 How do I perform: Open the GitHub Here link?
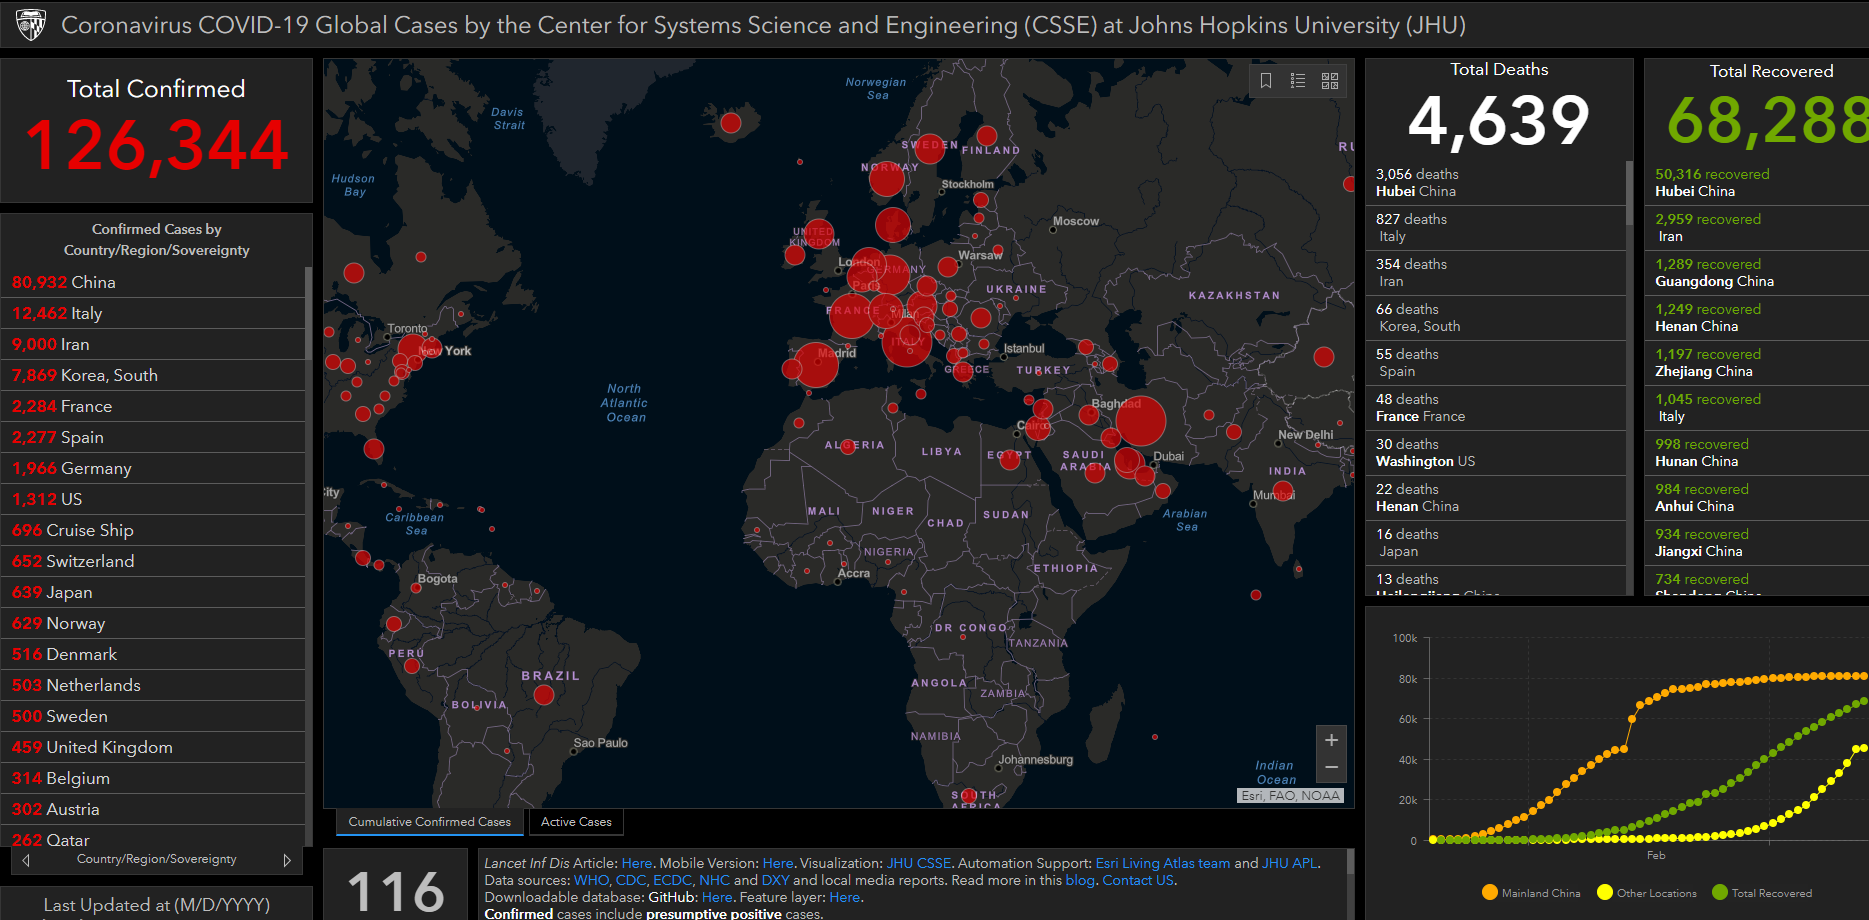pos(717,897)
